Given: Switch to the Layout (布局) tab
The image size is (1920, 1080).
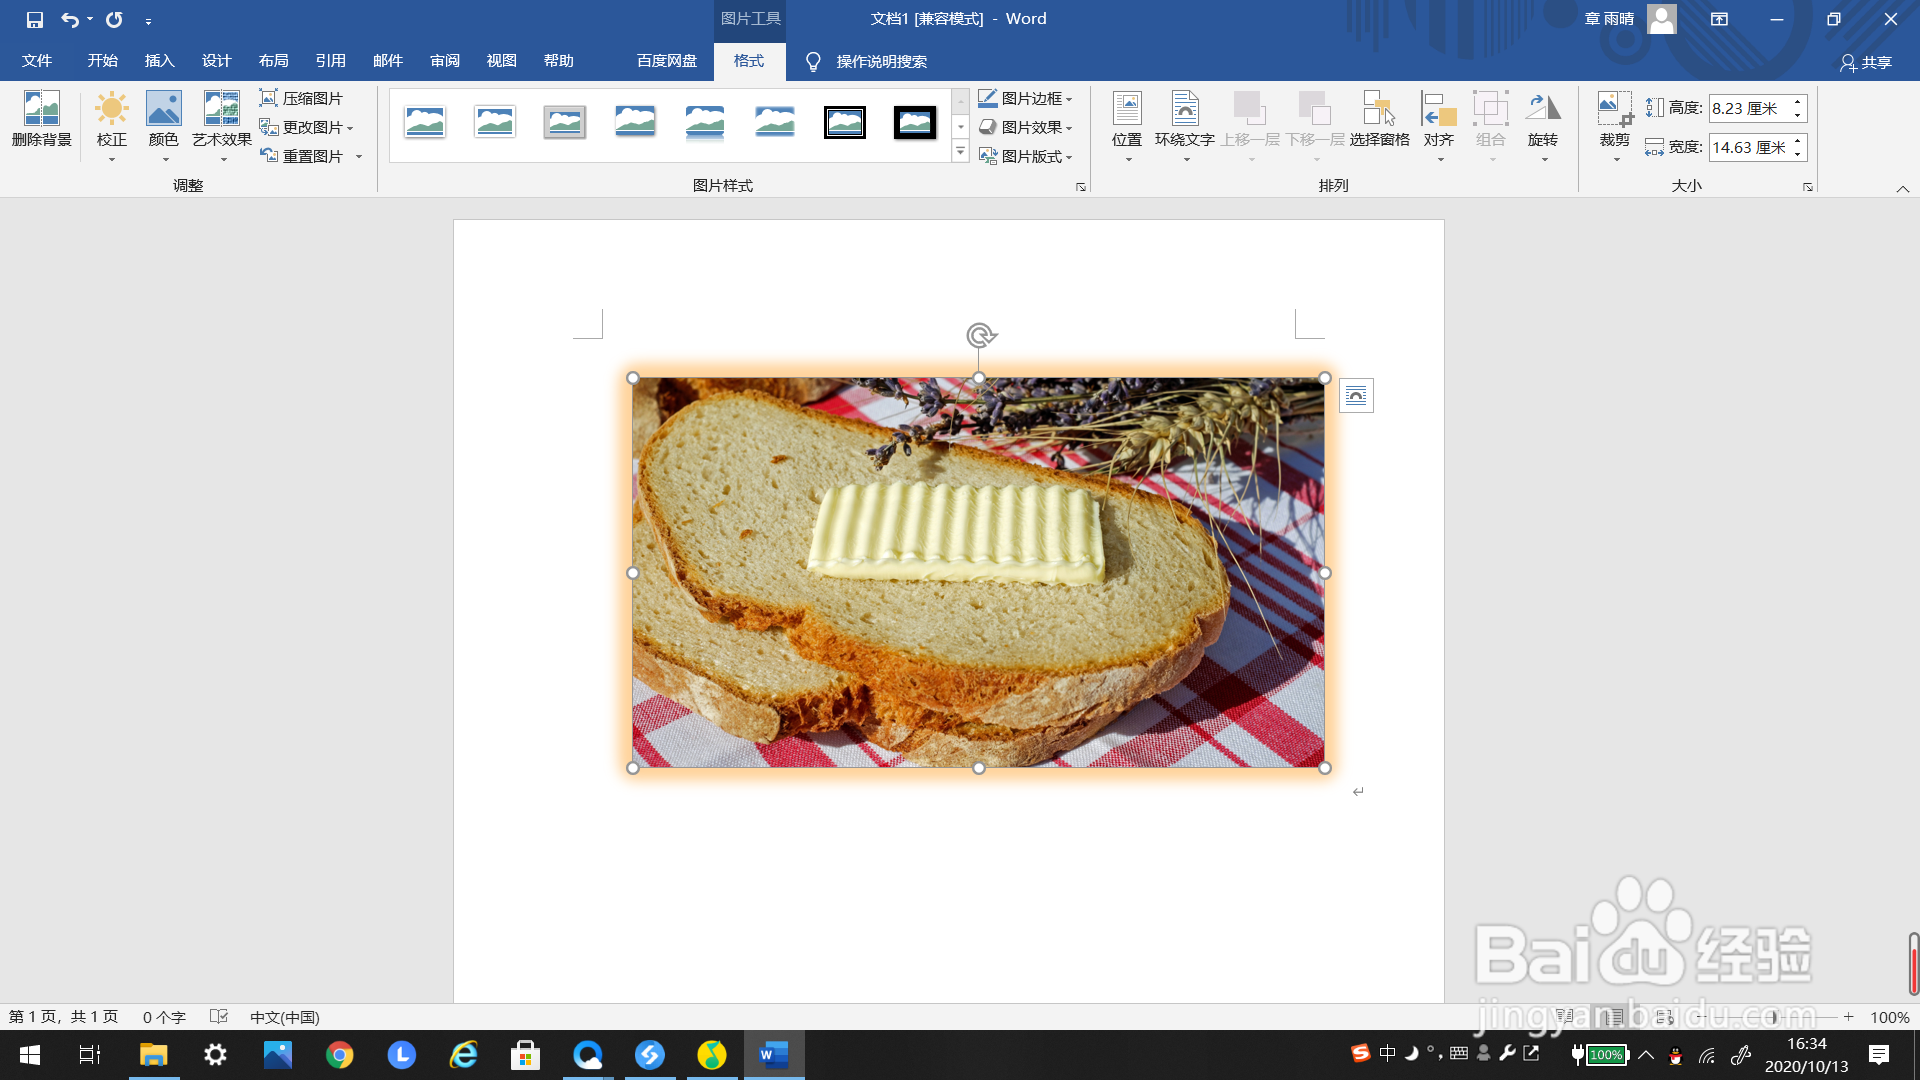Looking at the screenshot, I should (274, 61).
